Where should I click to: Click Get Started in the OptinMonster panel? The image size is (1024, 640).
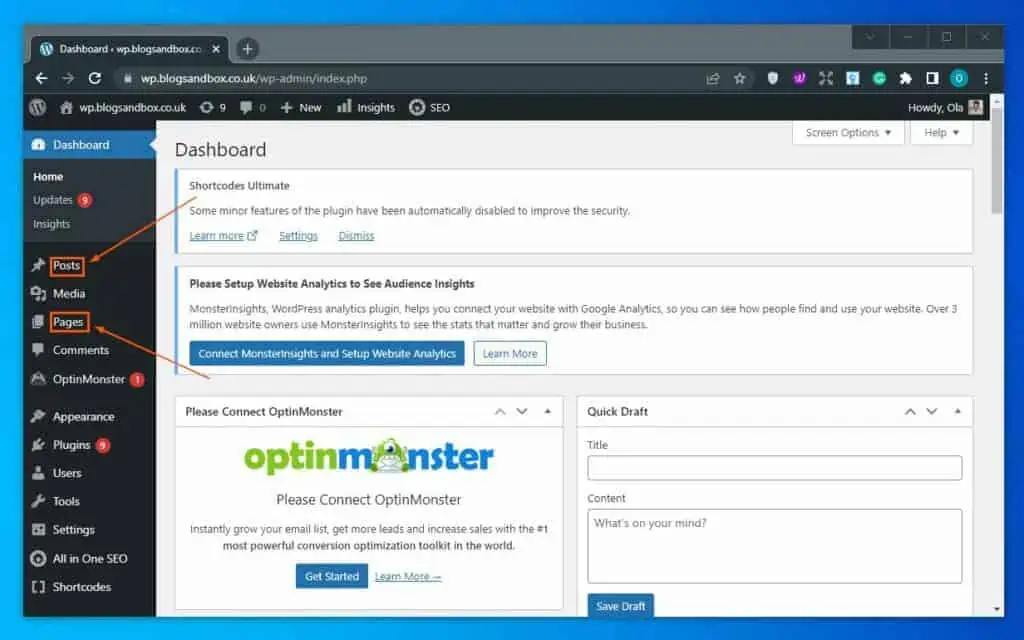pyautogui.click(x=331, y=576)
